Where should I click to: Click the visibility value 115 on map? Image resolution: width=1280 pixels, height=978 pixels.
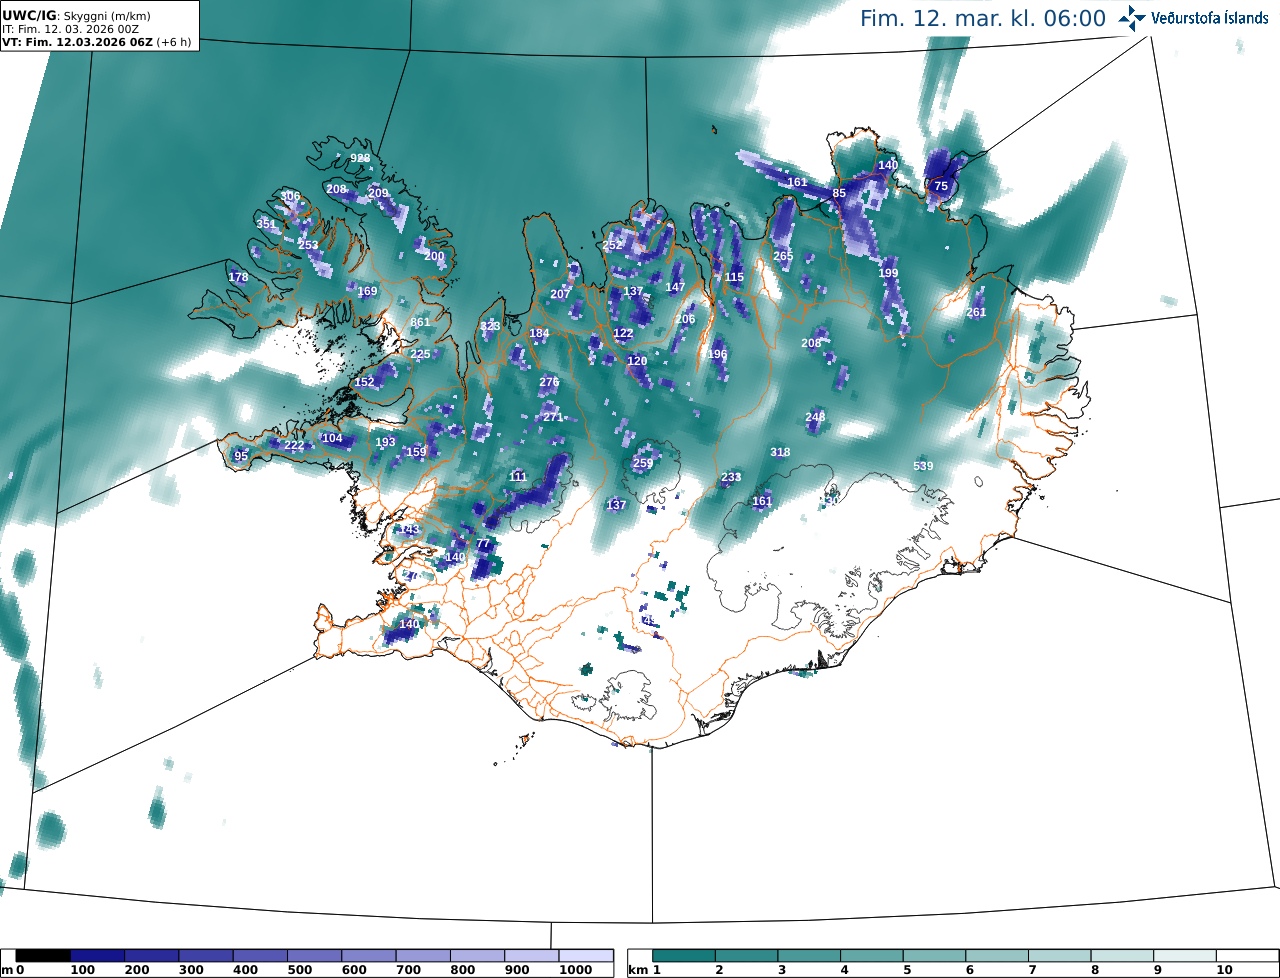[x=735, y=277]
